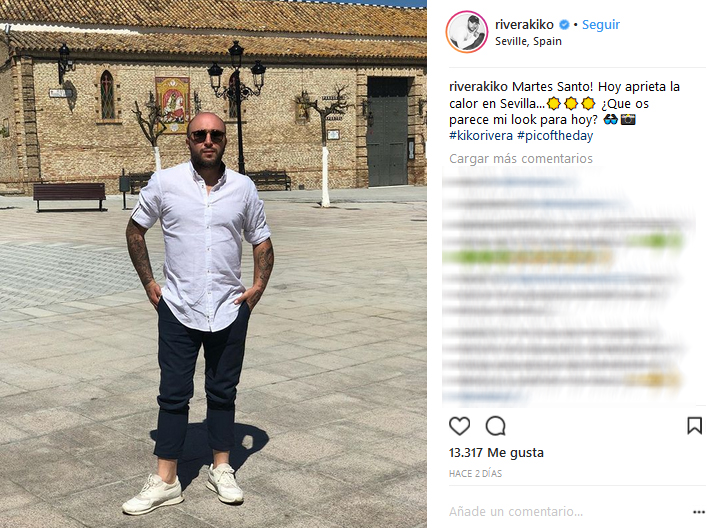Screen dimensions: 708x528
Task: Open the #kikorivera hashtag
Action: [481, 136]
